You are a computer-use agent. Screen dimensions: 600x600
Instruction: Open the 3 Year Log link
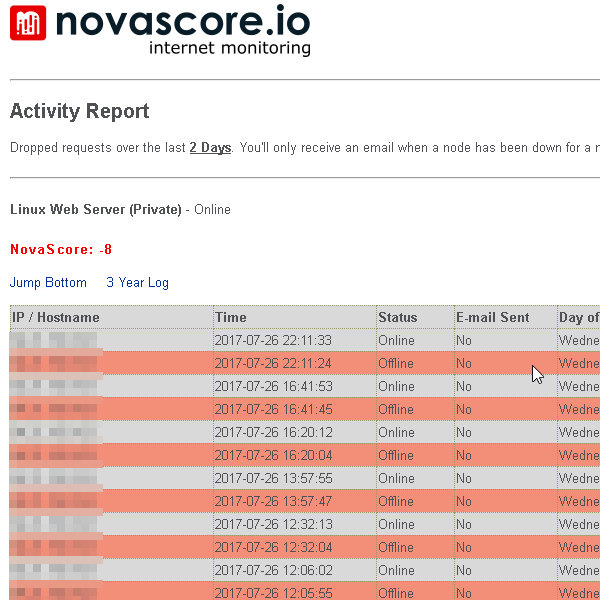pyautogui.click(x=137, y=283)
